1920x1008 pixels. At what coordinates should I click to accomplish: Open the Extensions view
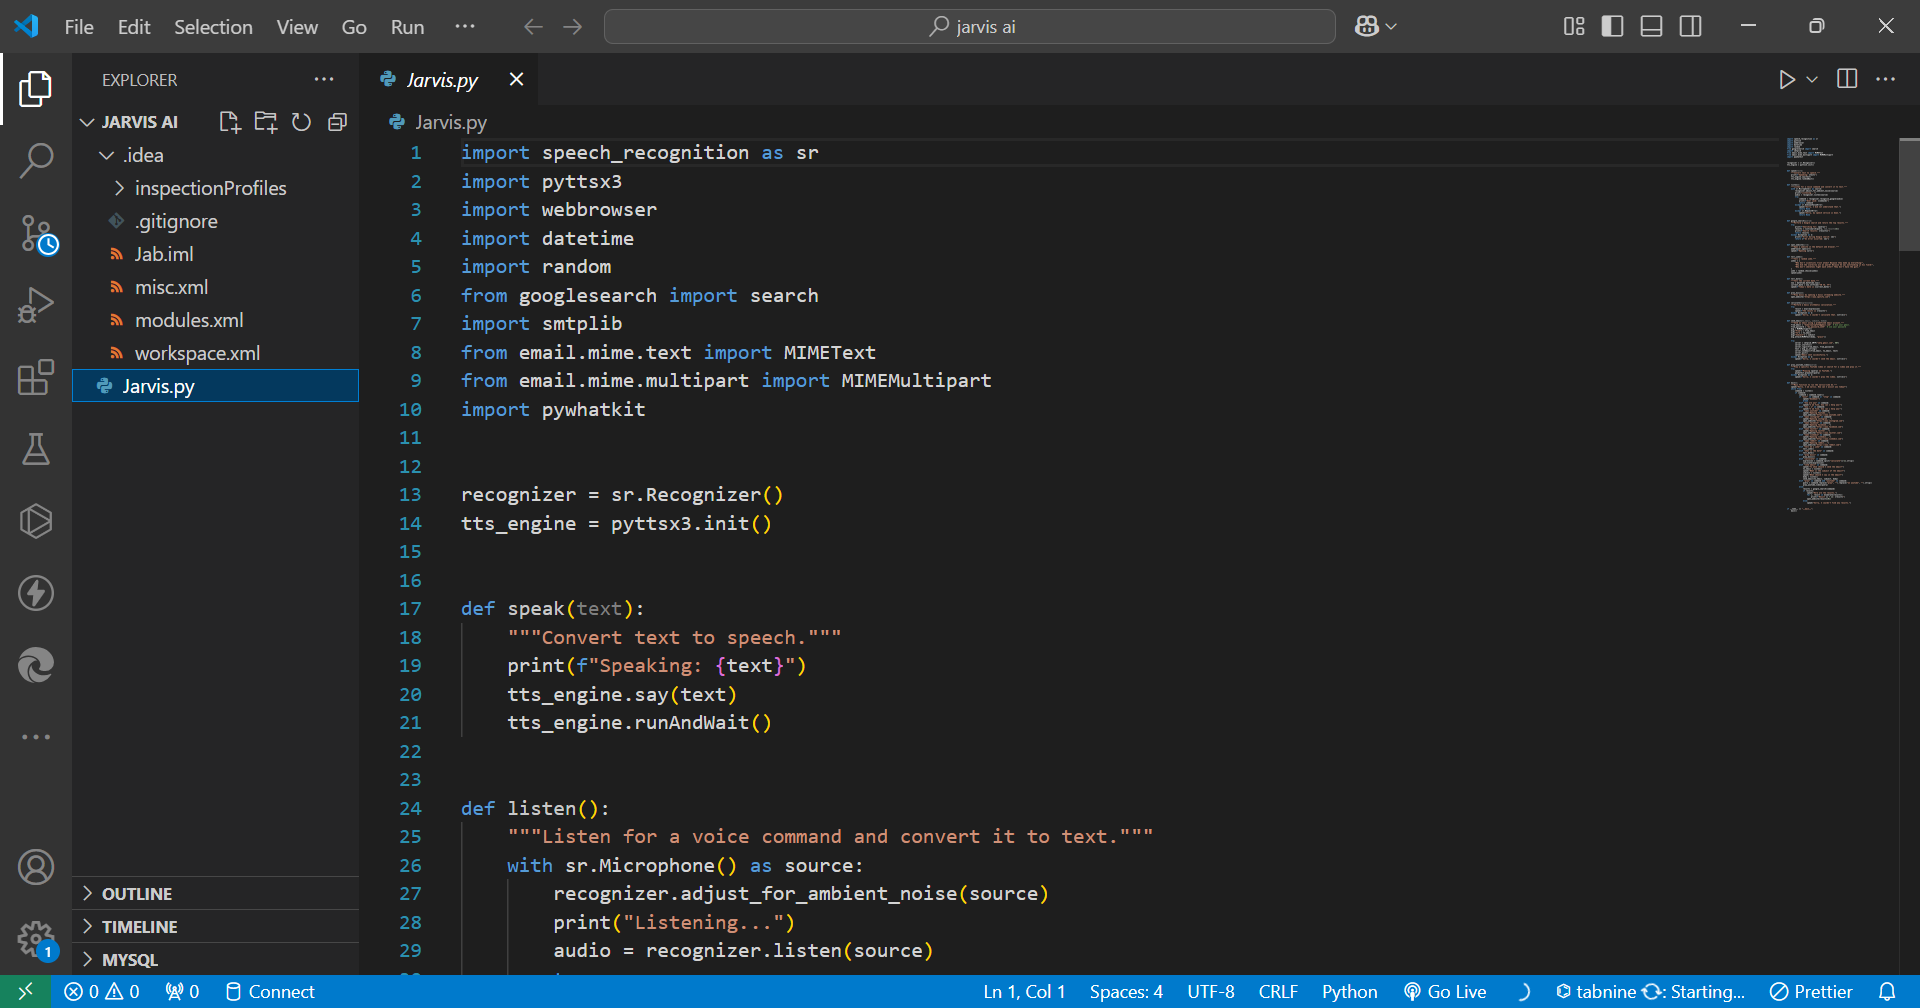point(36,377)
